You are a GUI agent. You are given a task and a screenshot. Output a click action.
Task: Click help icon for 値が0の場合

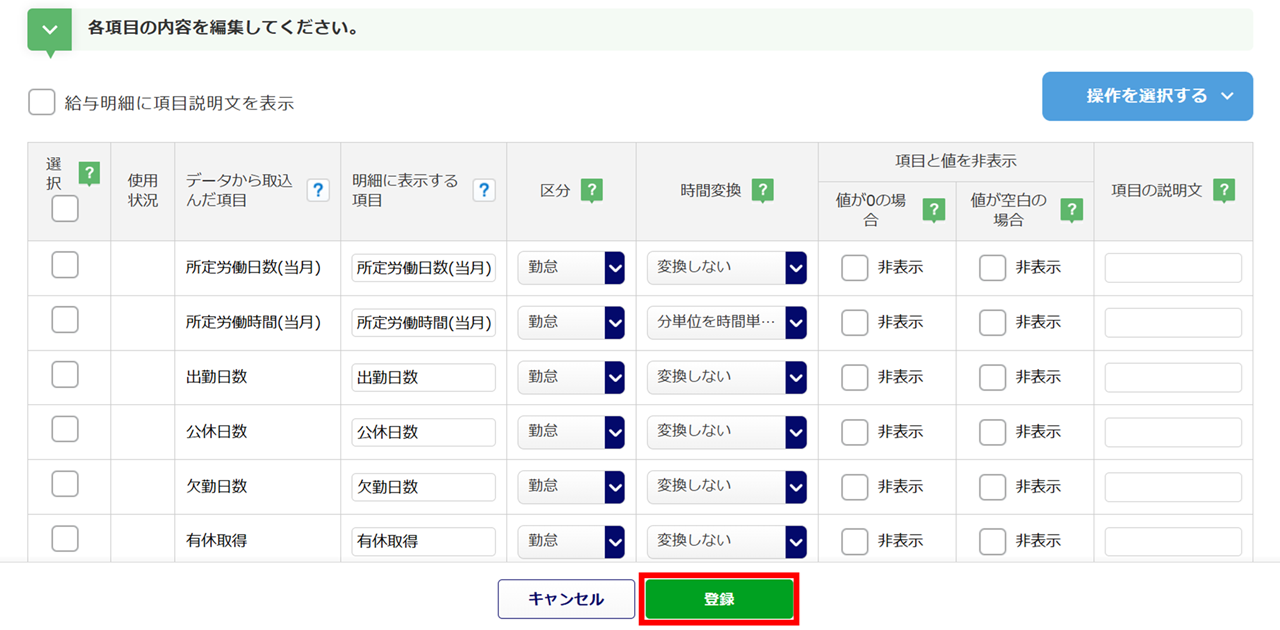[x=933, y=209]
